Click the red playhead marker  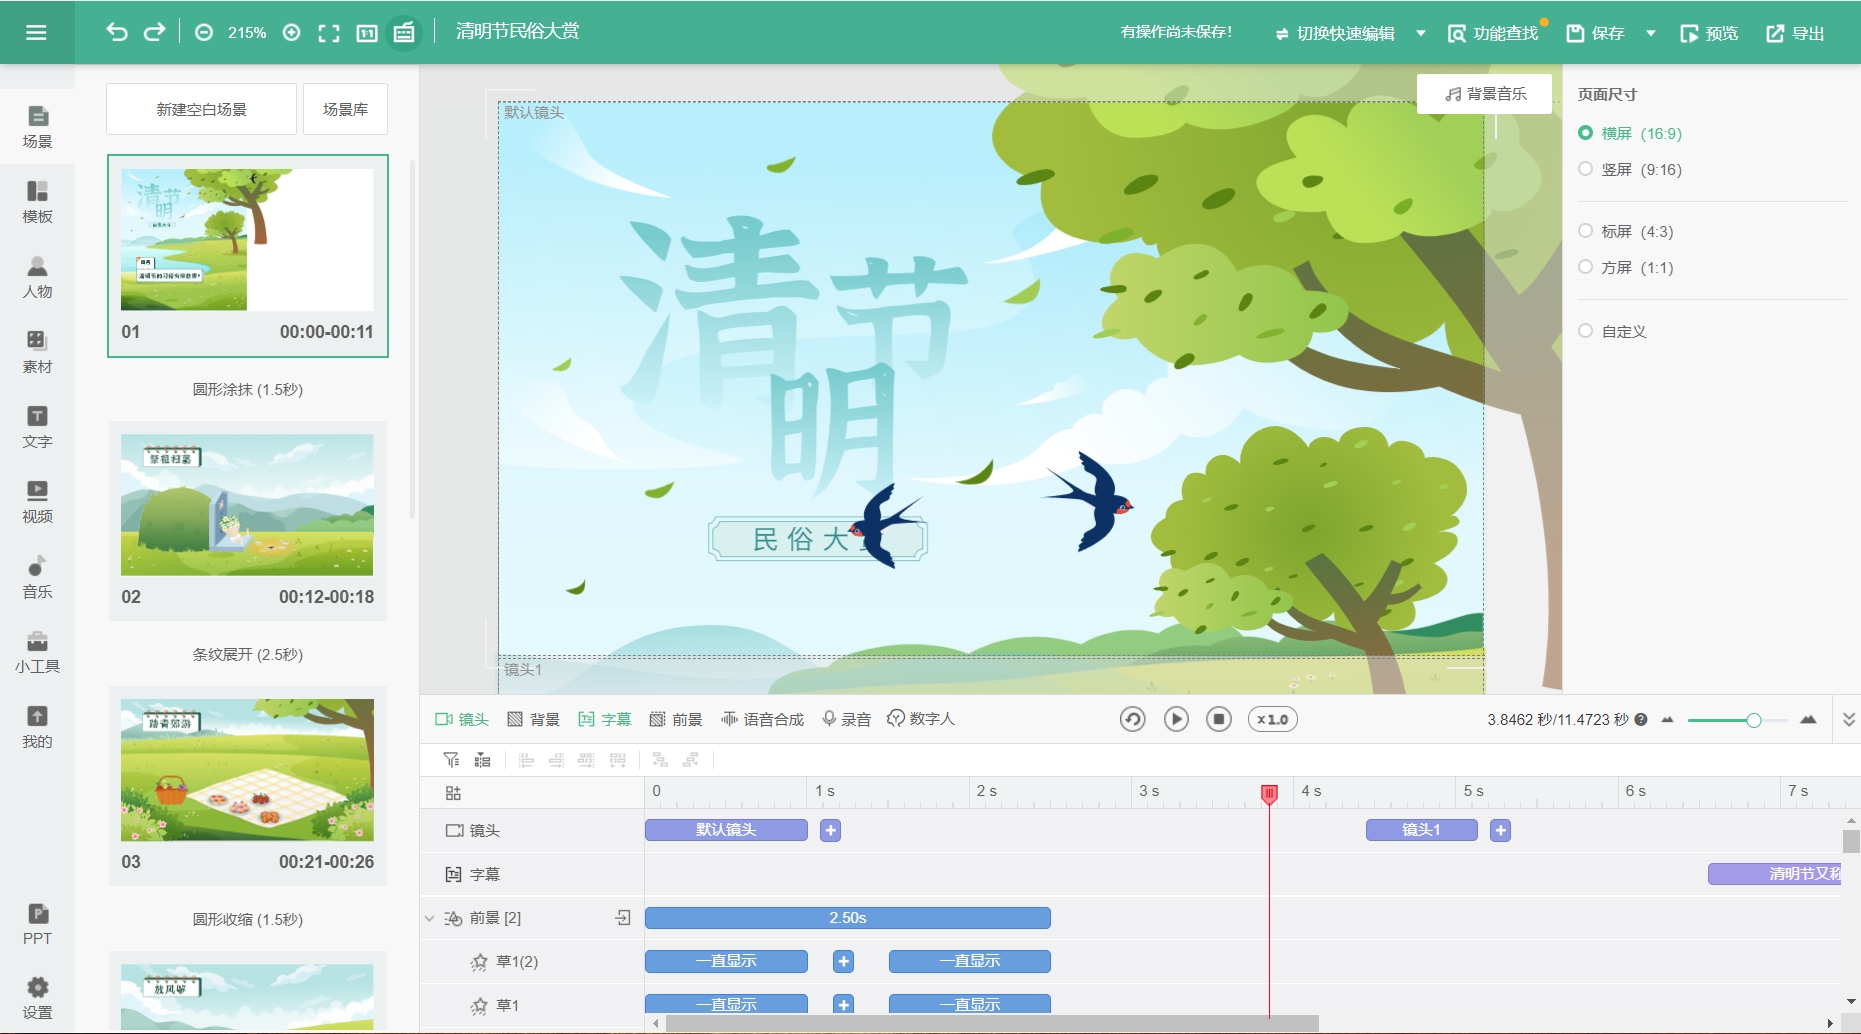(x=1269, y=794)
